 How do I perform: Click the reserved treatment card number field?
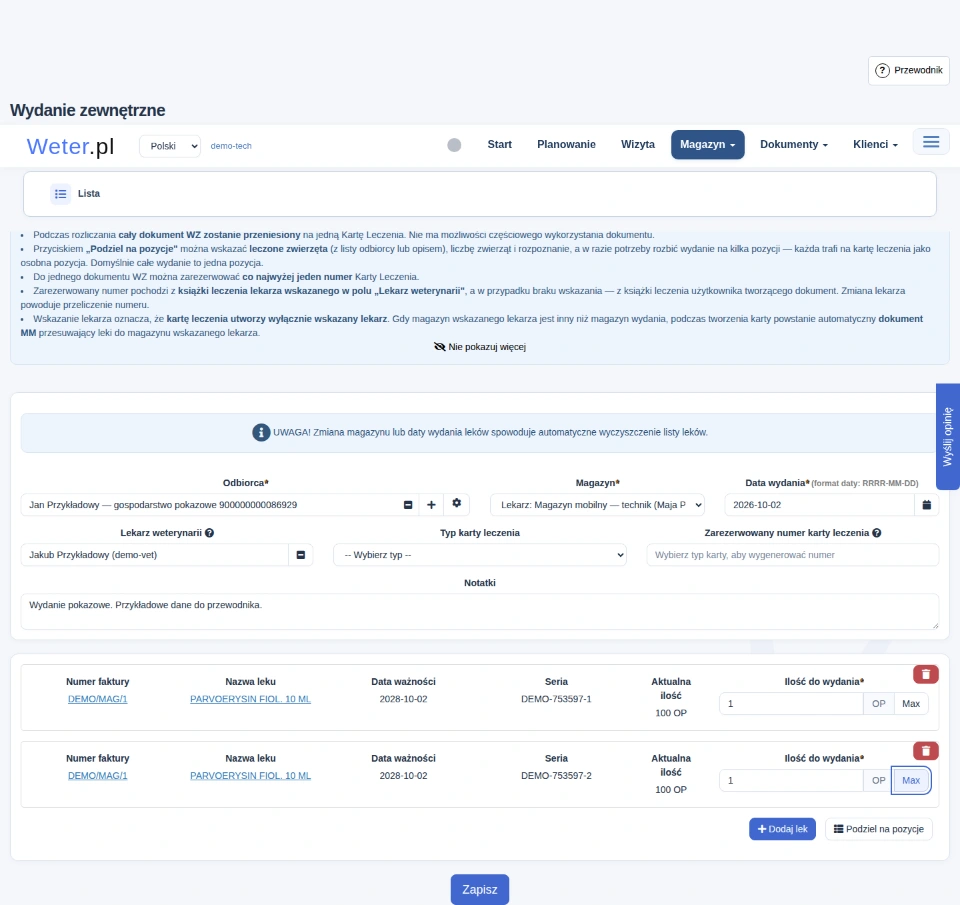coord(793,555)
